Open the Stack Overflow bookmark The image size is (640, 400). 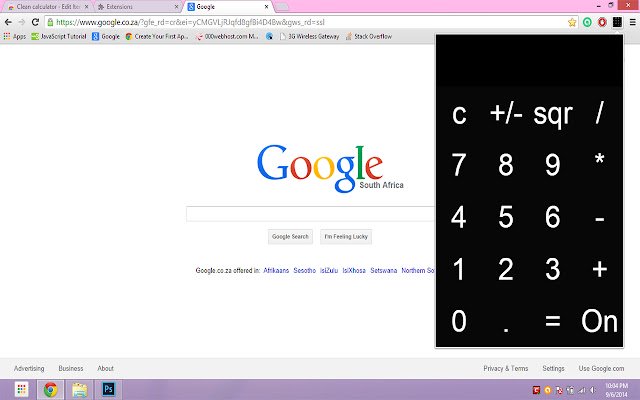tap(369, 36)
